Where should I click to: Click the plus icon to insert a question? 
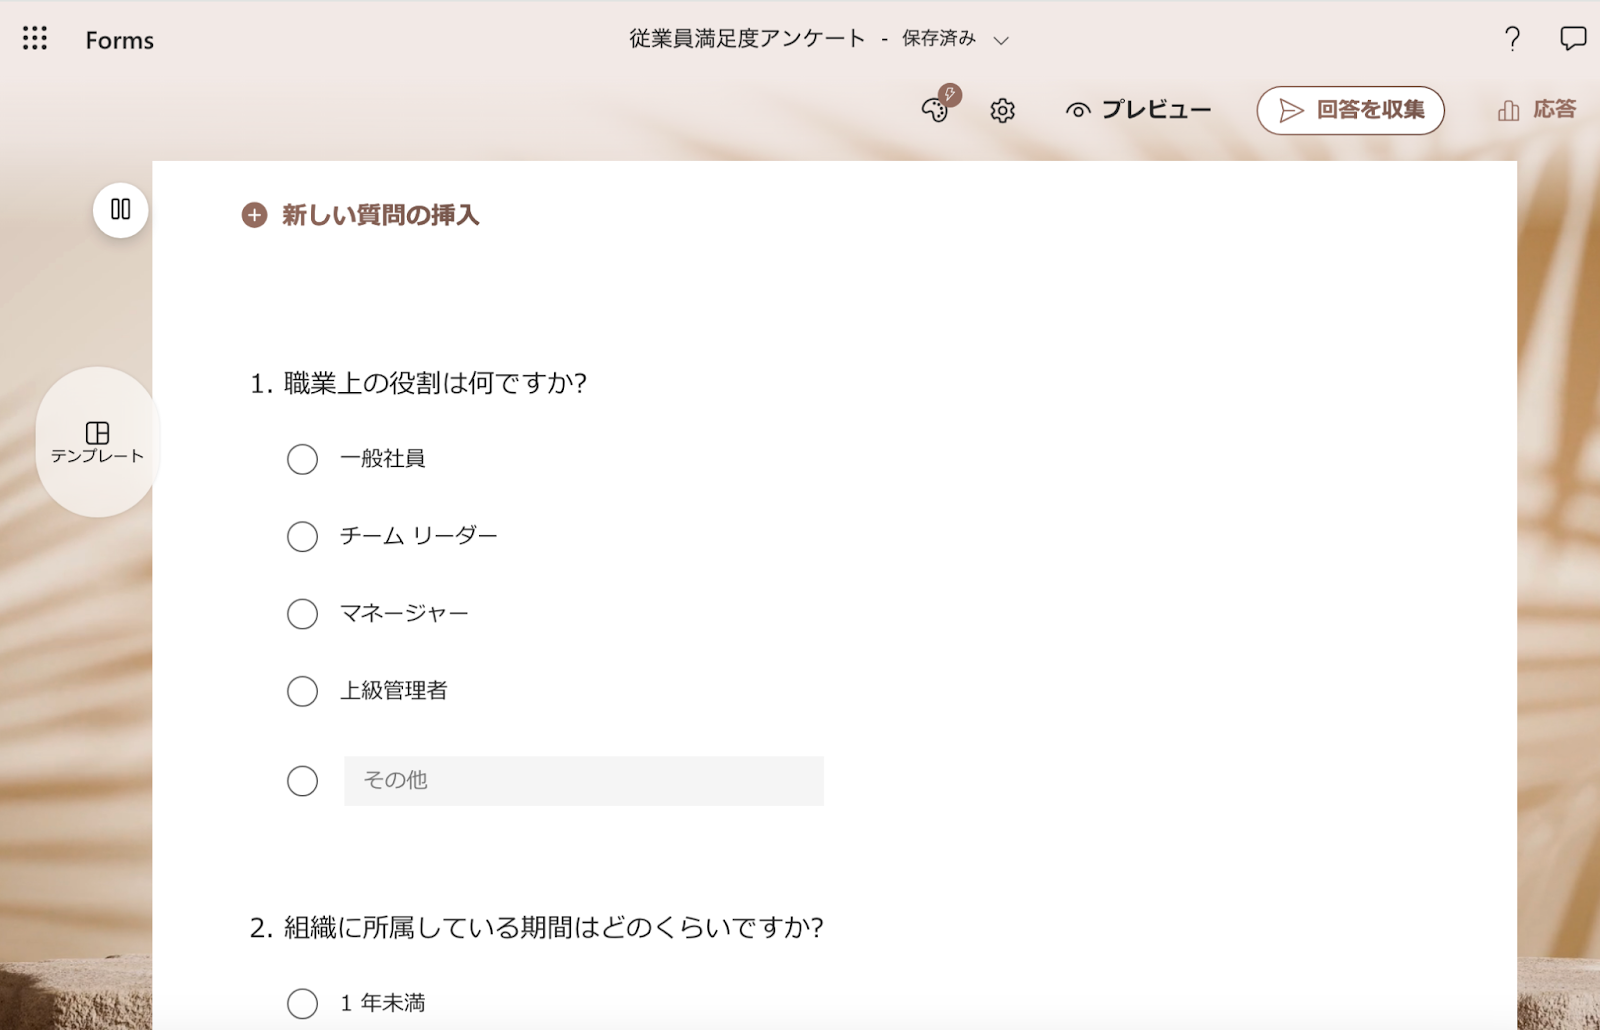pos(253,214)
